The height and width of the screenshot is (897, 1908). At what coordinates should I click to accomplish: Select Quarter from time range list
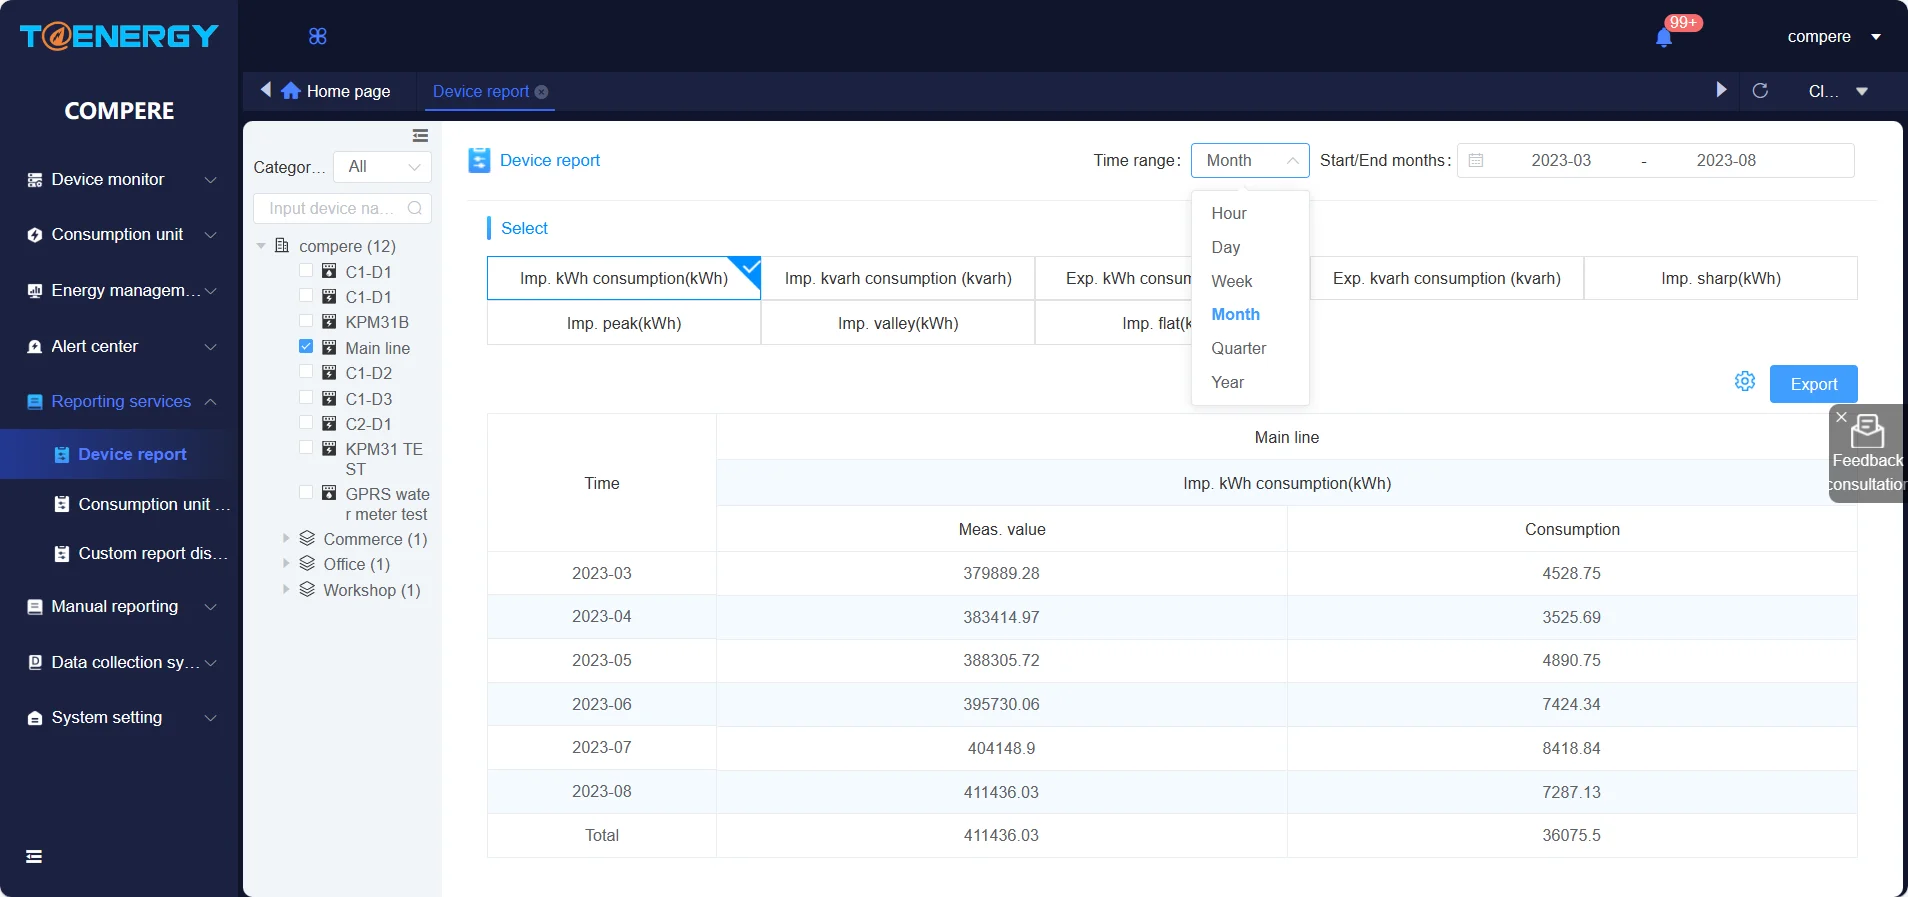click(x=1238, y=348)
